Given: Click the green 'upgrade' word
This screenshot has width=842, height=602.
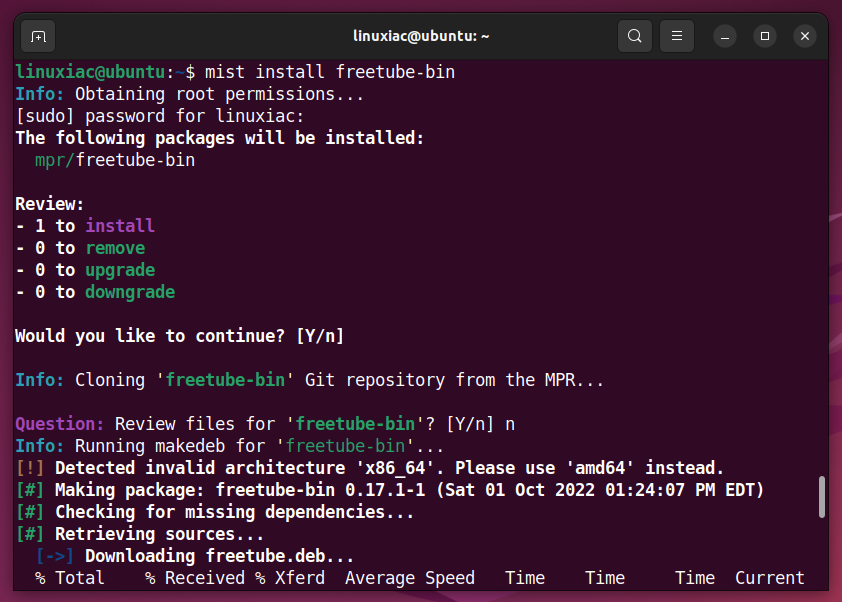Looking at the screenshot, I should [120, 270].
